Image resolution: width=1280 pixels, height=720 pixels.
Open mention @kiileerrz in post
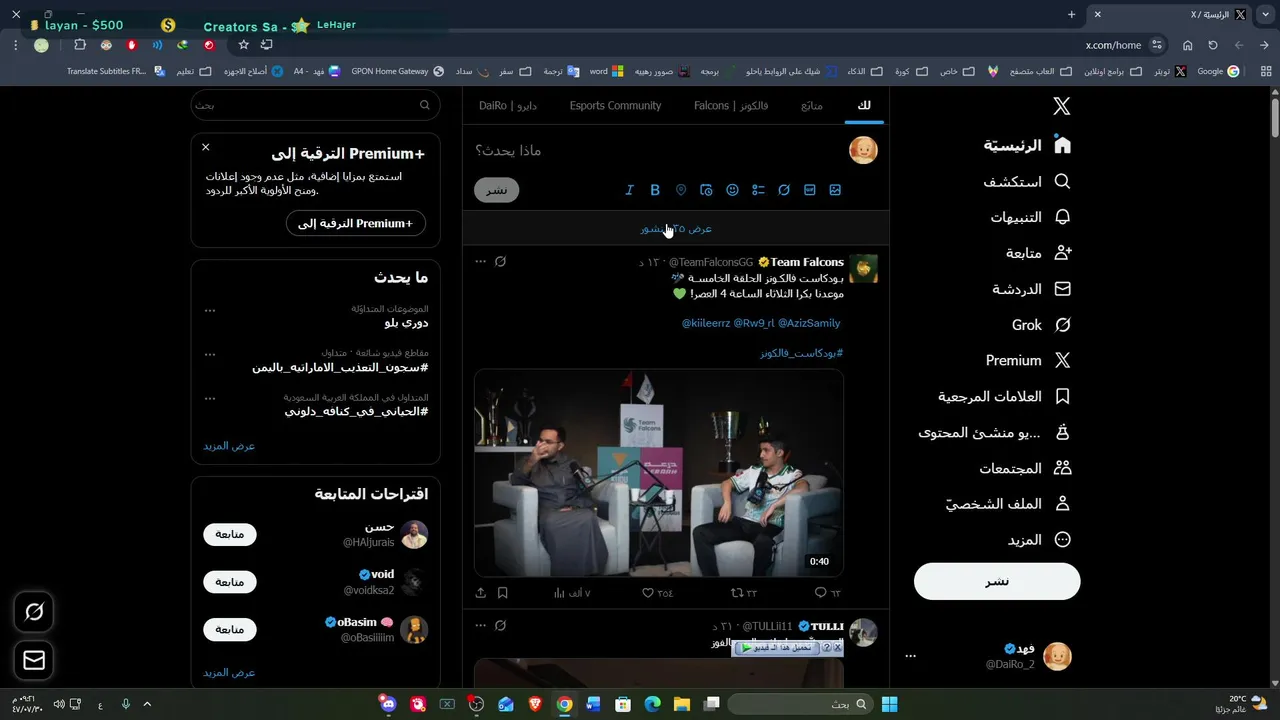coord(706,323)
